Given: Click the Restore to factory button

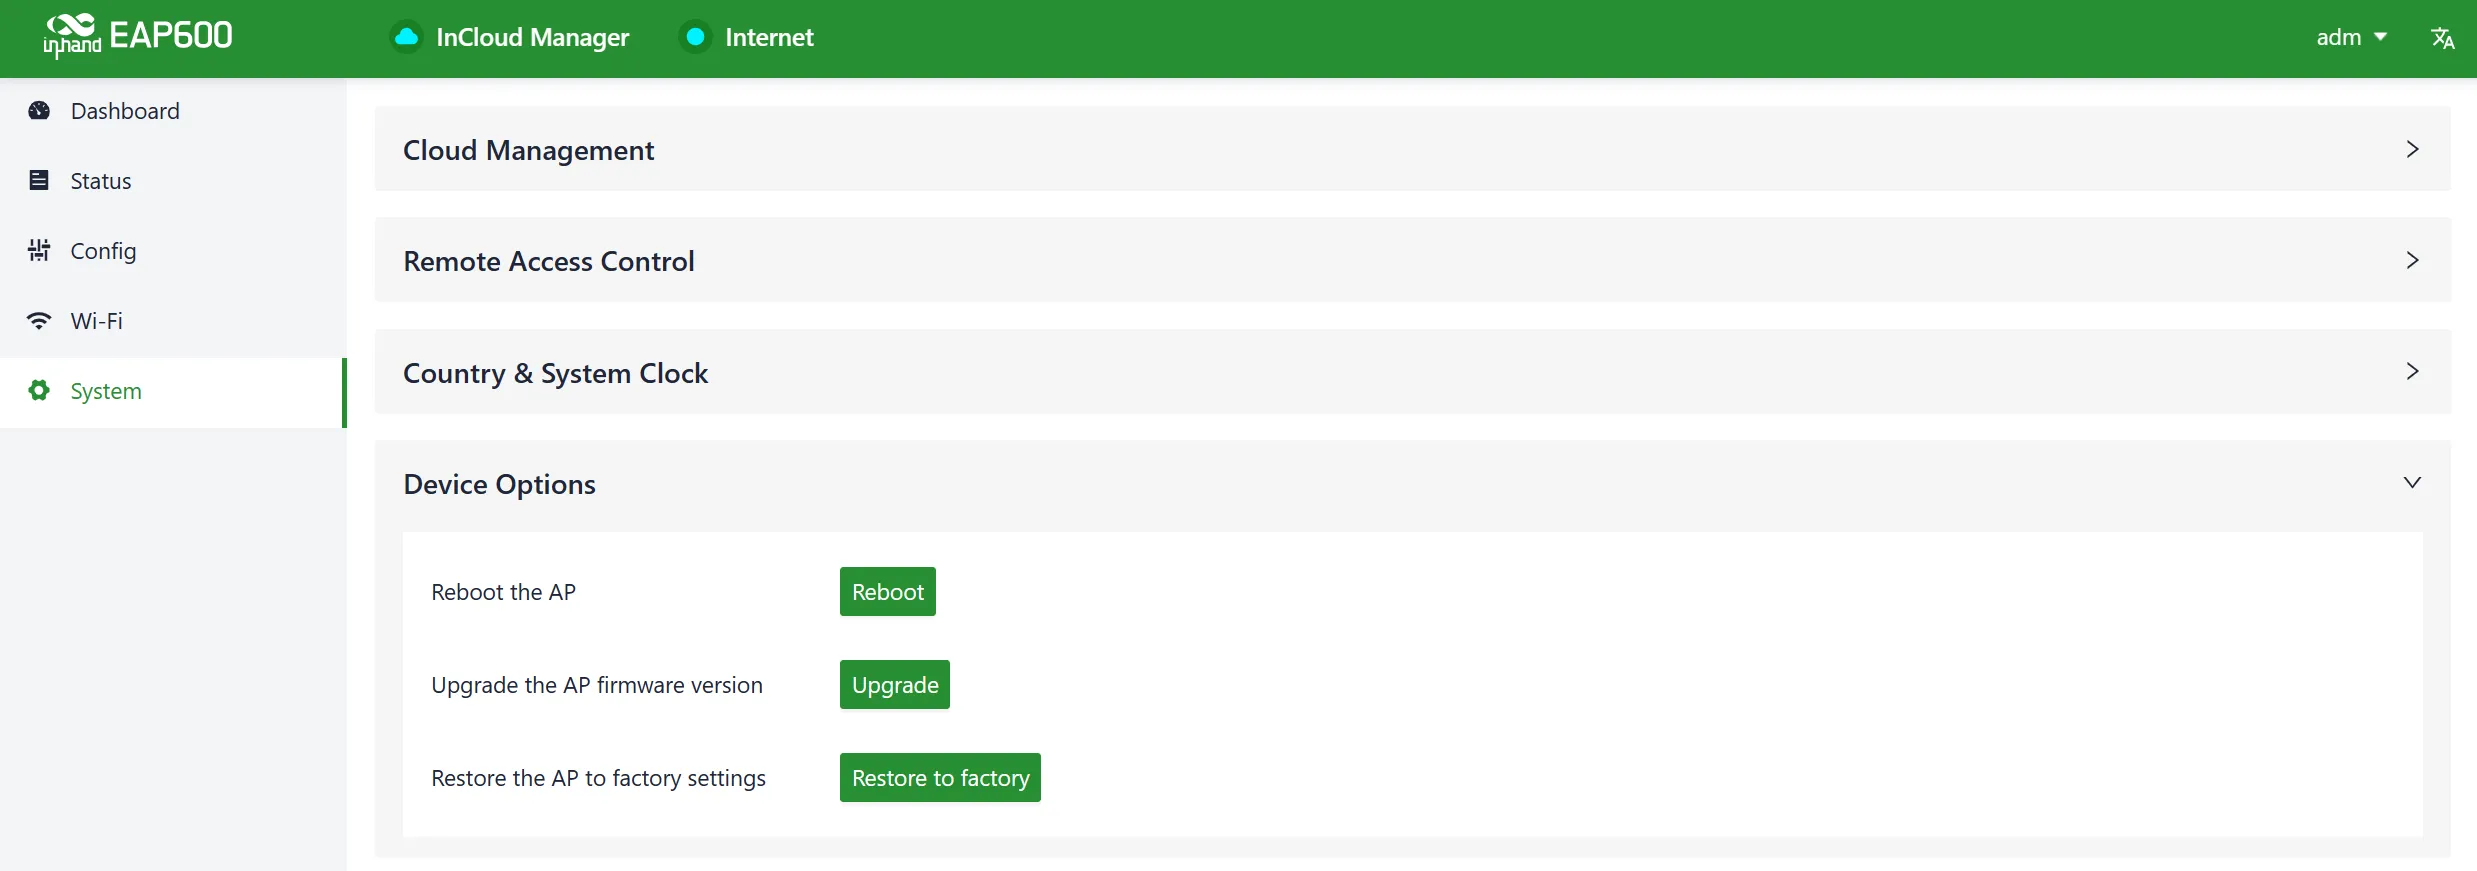Looking at the screenshot, I should tap(940, 778).
